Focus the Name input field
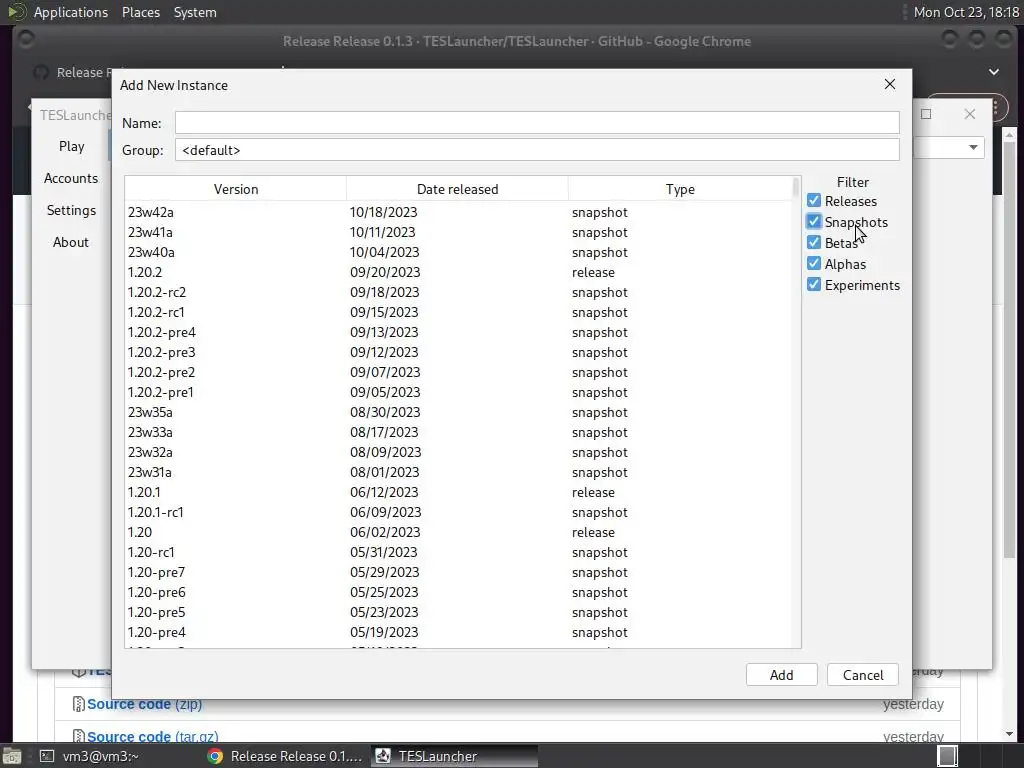Viewport: 1024px width, 768px height. 537,123
